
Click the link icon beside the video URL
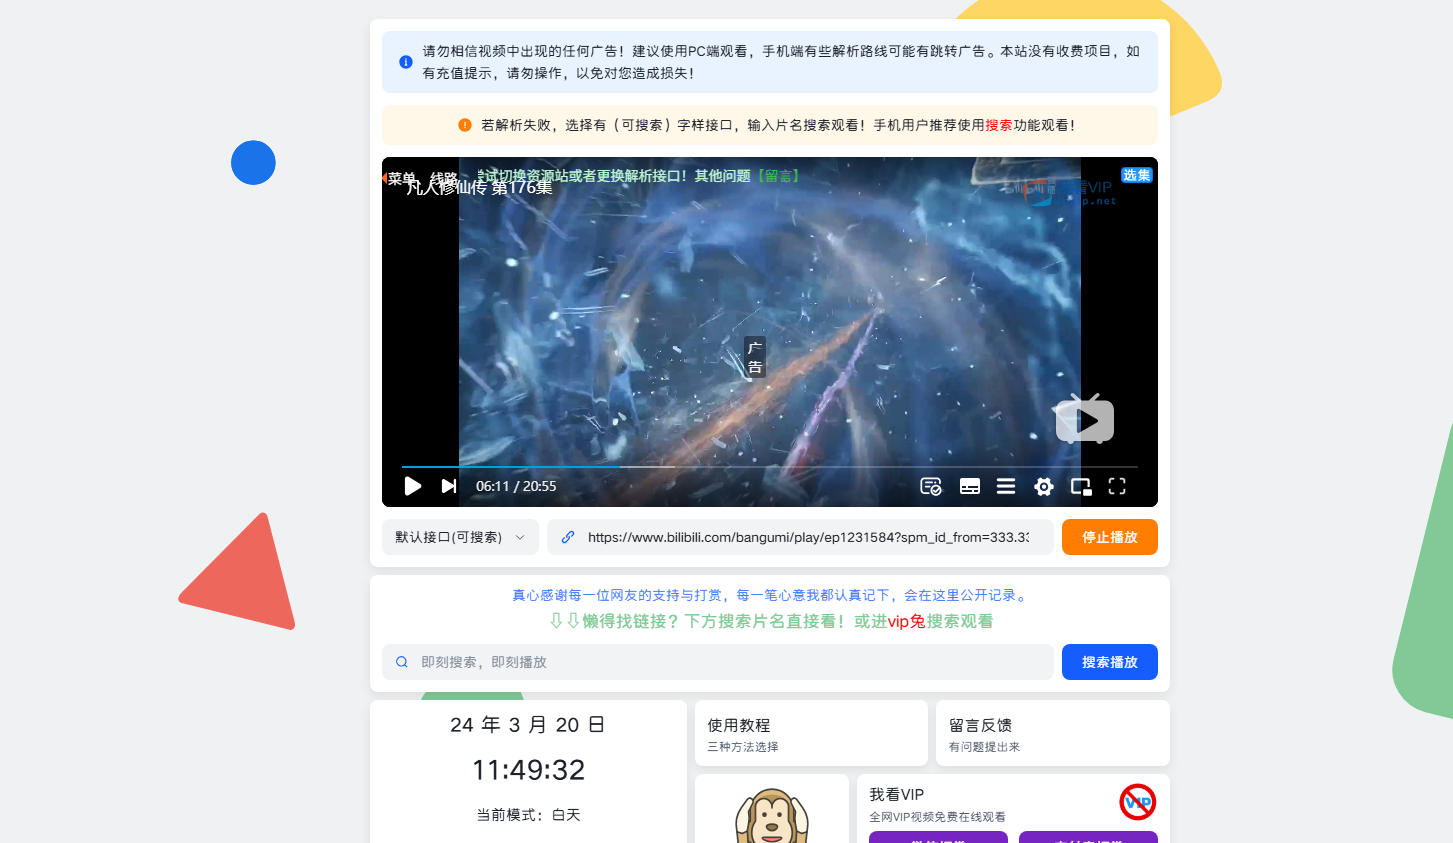pyautogui.click(x=568, y=537)
